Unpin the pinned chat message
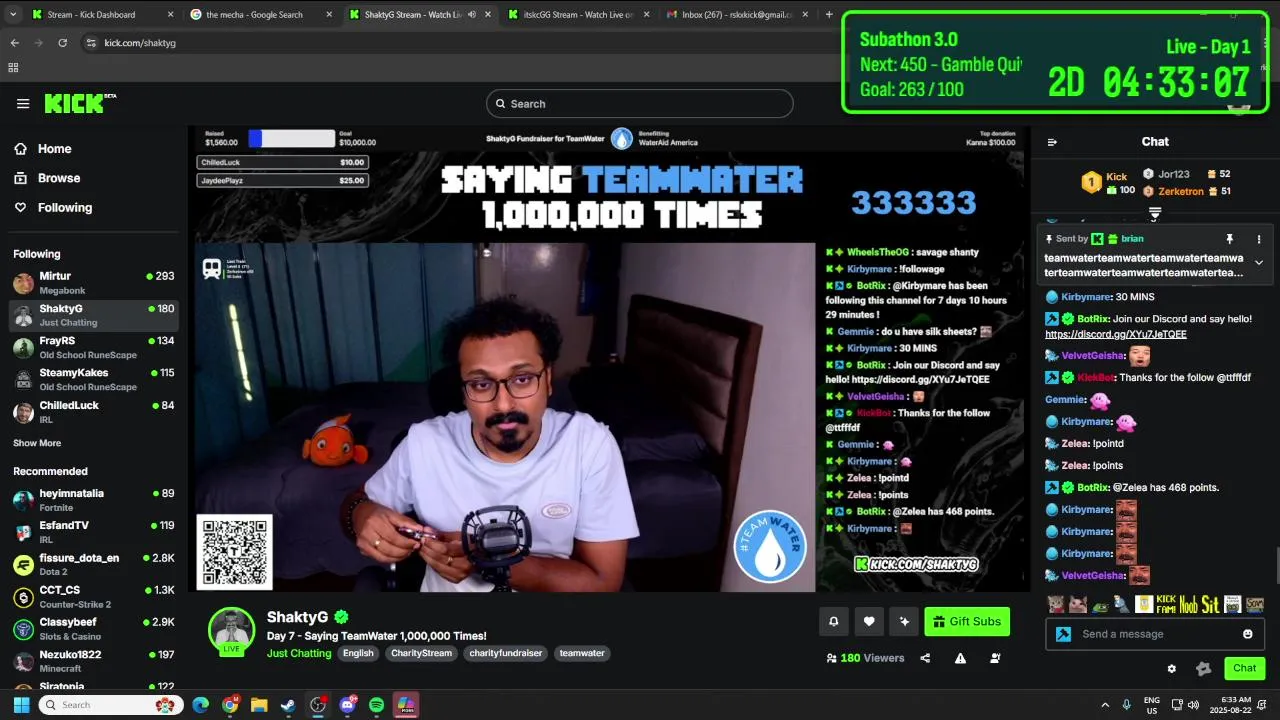1280x720 pixels. point(1230,239)
